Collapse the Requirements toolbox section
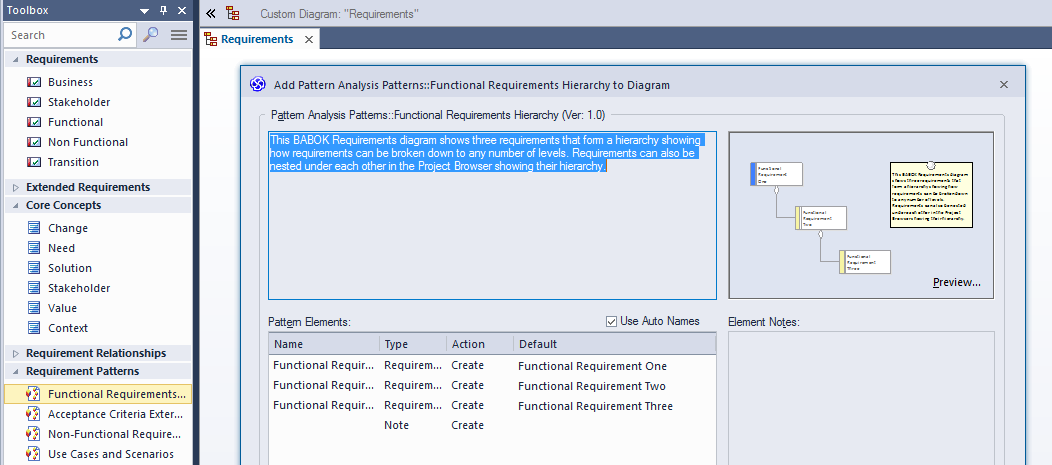The height and width of the screenshot is (465, 1052). (15, 60)
